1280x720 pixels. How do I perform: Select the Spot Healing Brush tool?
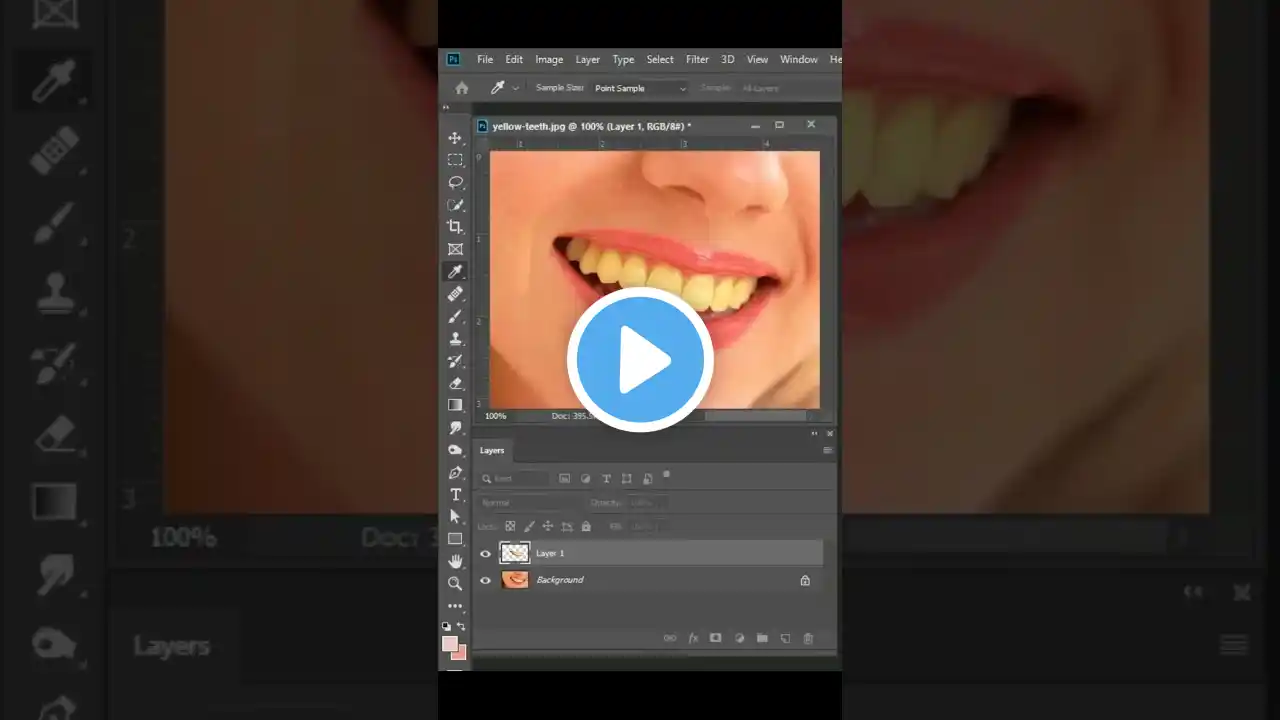(455, 294)
